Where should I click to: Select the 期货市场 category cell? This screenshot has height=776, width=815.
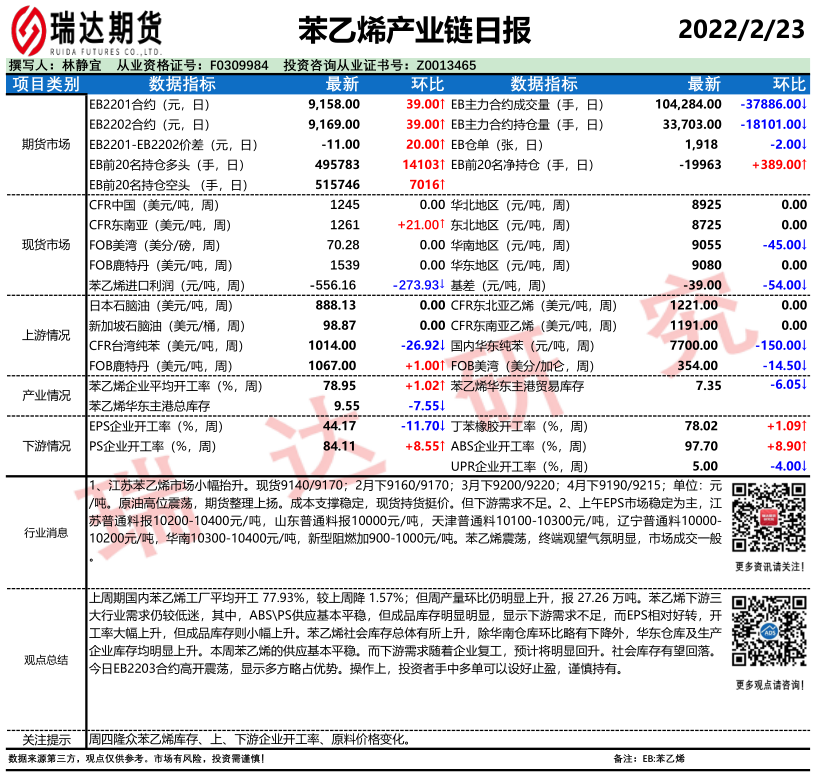pyautogui.click(x=45, y=144)
